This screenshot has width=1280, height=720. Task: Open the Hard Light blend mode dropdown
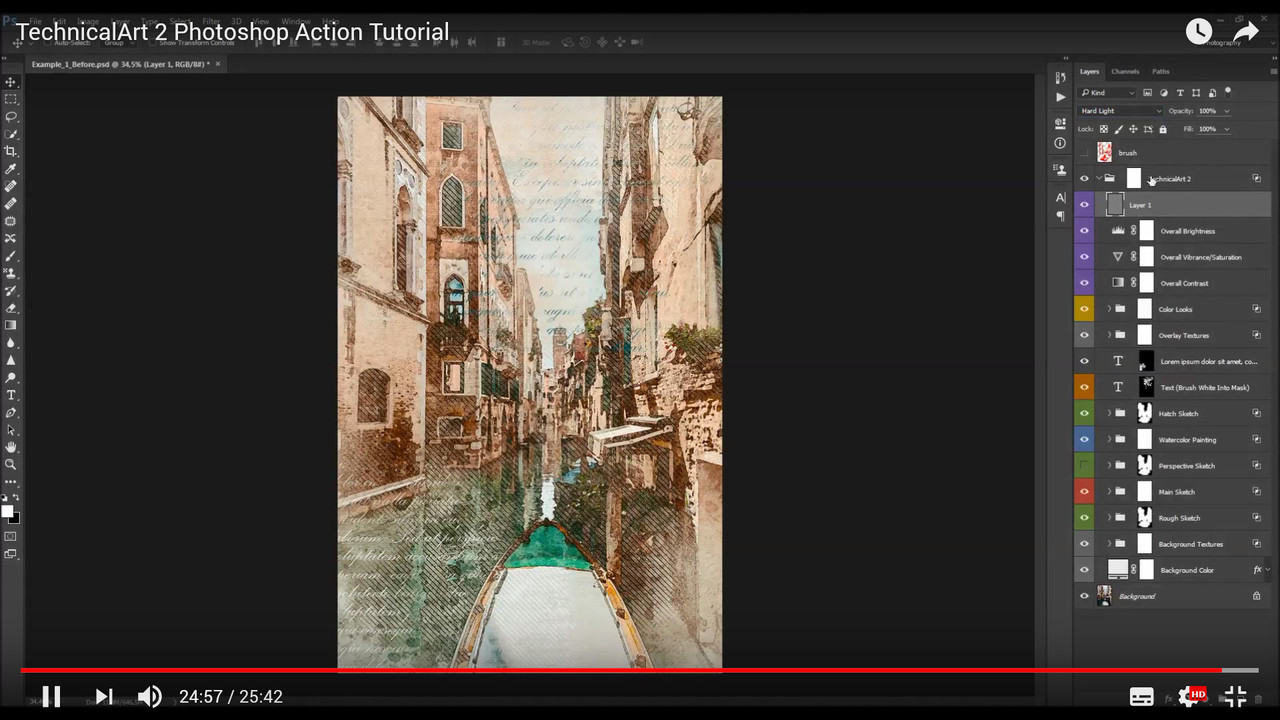tap(1121, 111)
